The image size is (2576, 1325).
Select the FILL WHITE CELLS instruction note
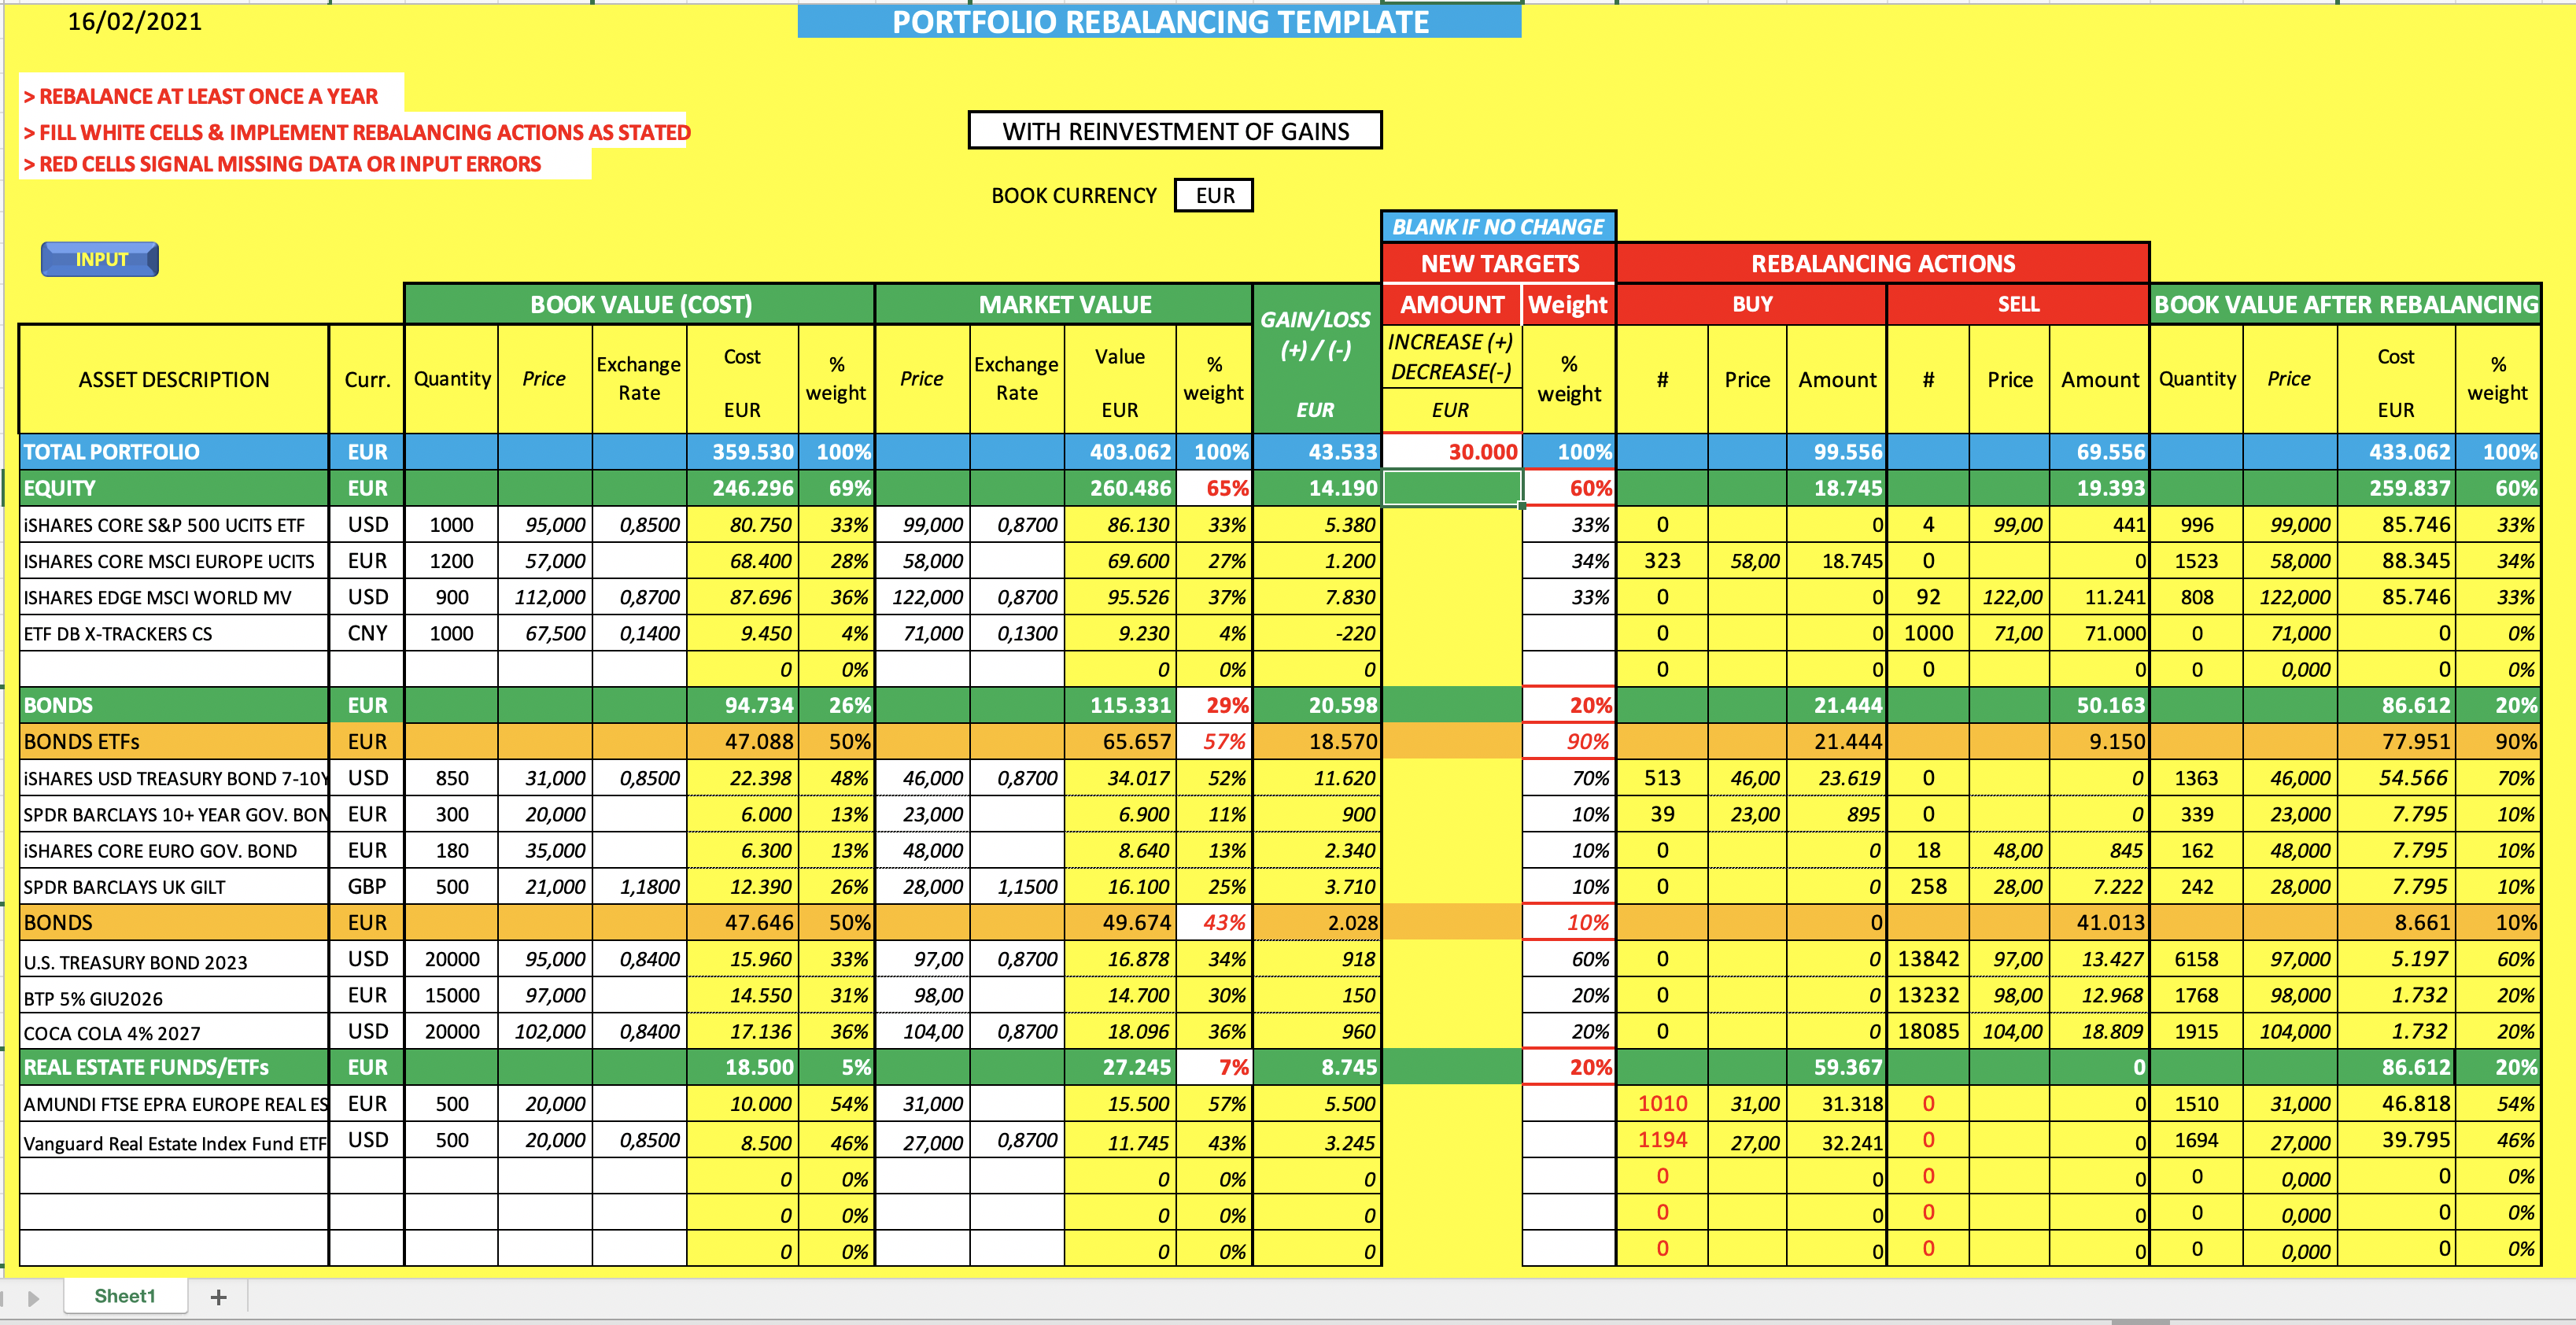(357, 132)
